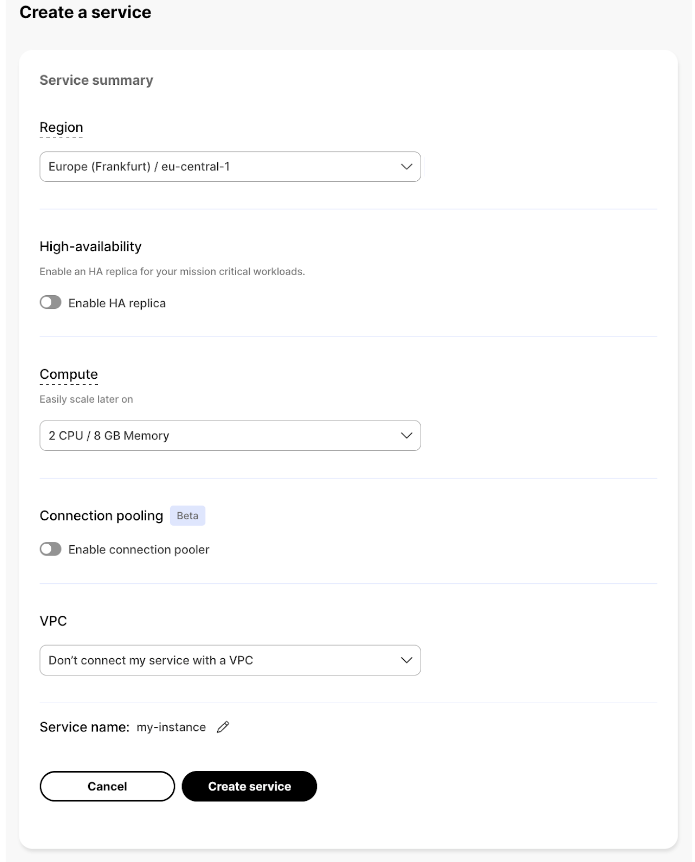
Task: Click the underlined Region label
Action: [61, 128]
